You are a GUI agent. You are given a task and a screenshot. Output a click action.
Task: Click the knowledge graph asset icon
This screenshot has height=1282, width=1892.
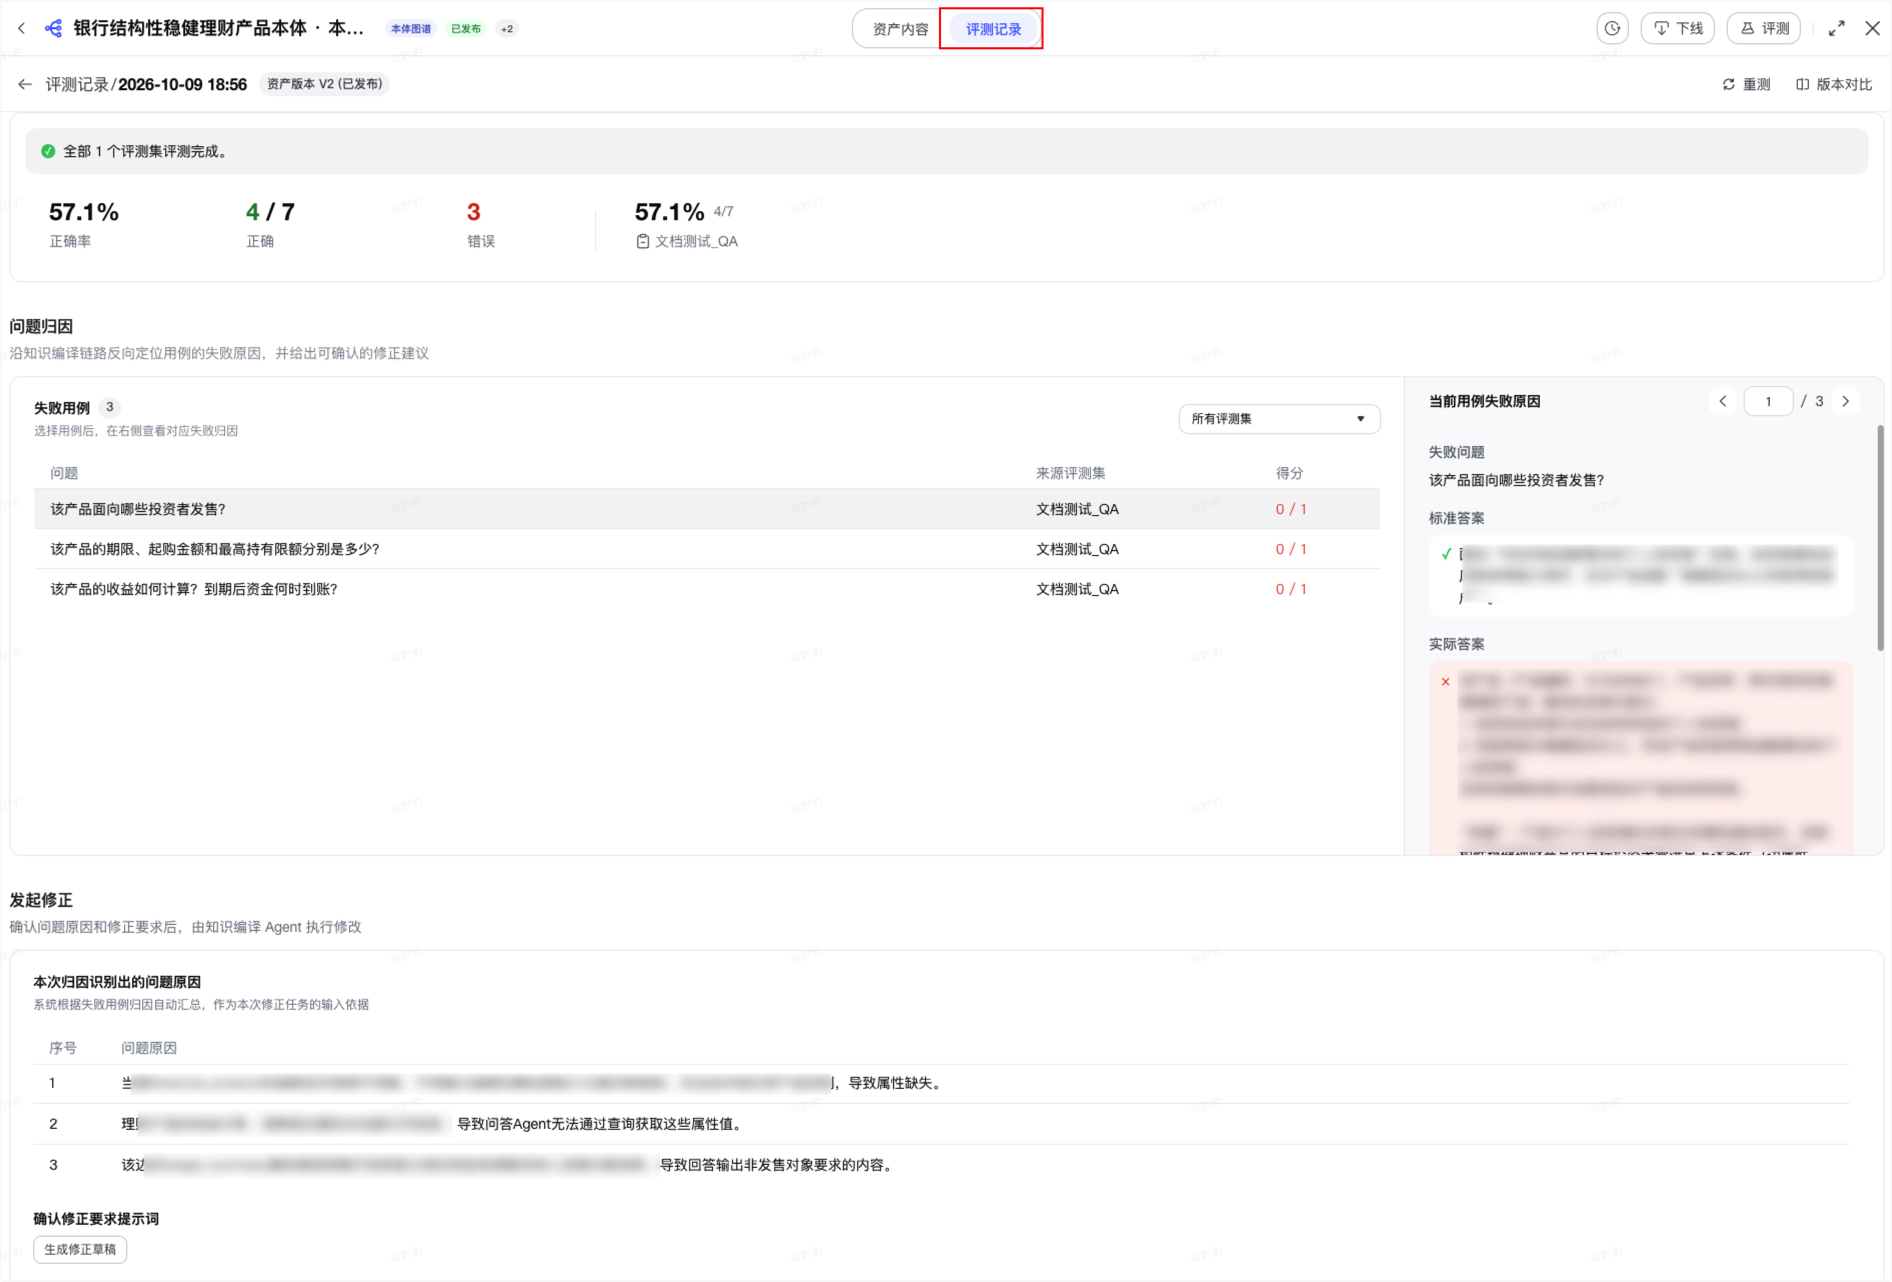(x=53, y=28)
